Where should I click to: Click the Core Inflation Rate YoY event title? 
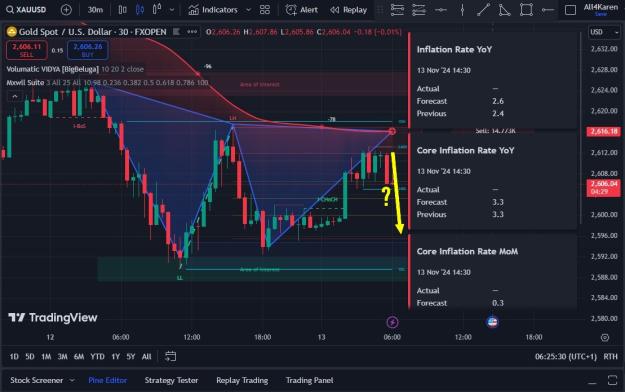(x=465, y=150)
